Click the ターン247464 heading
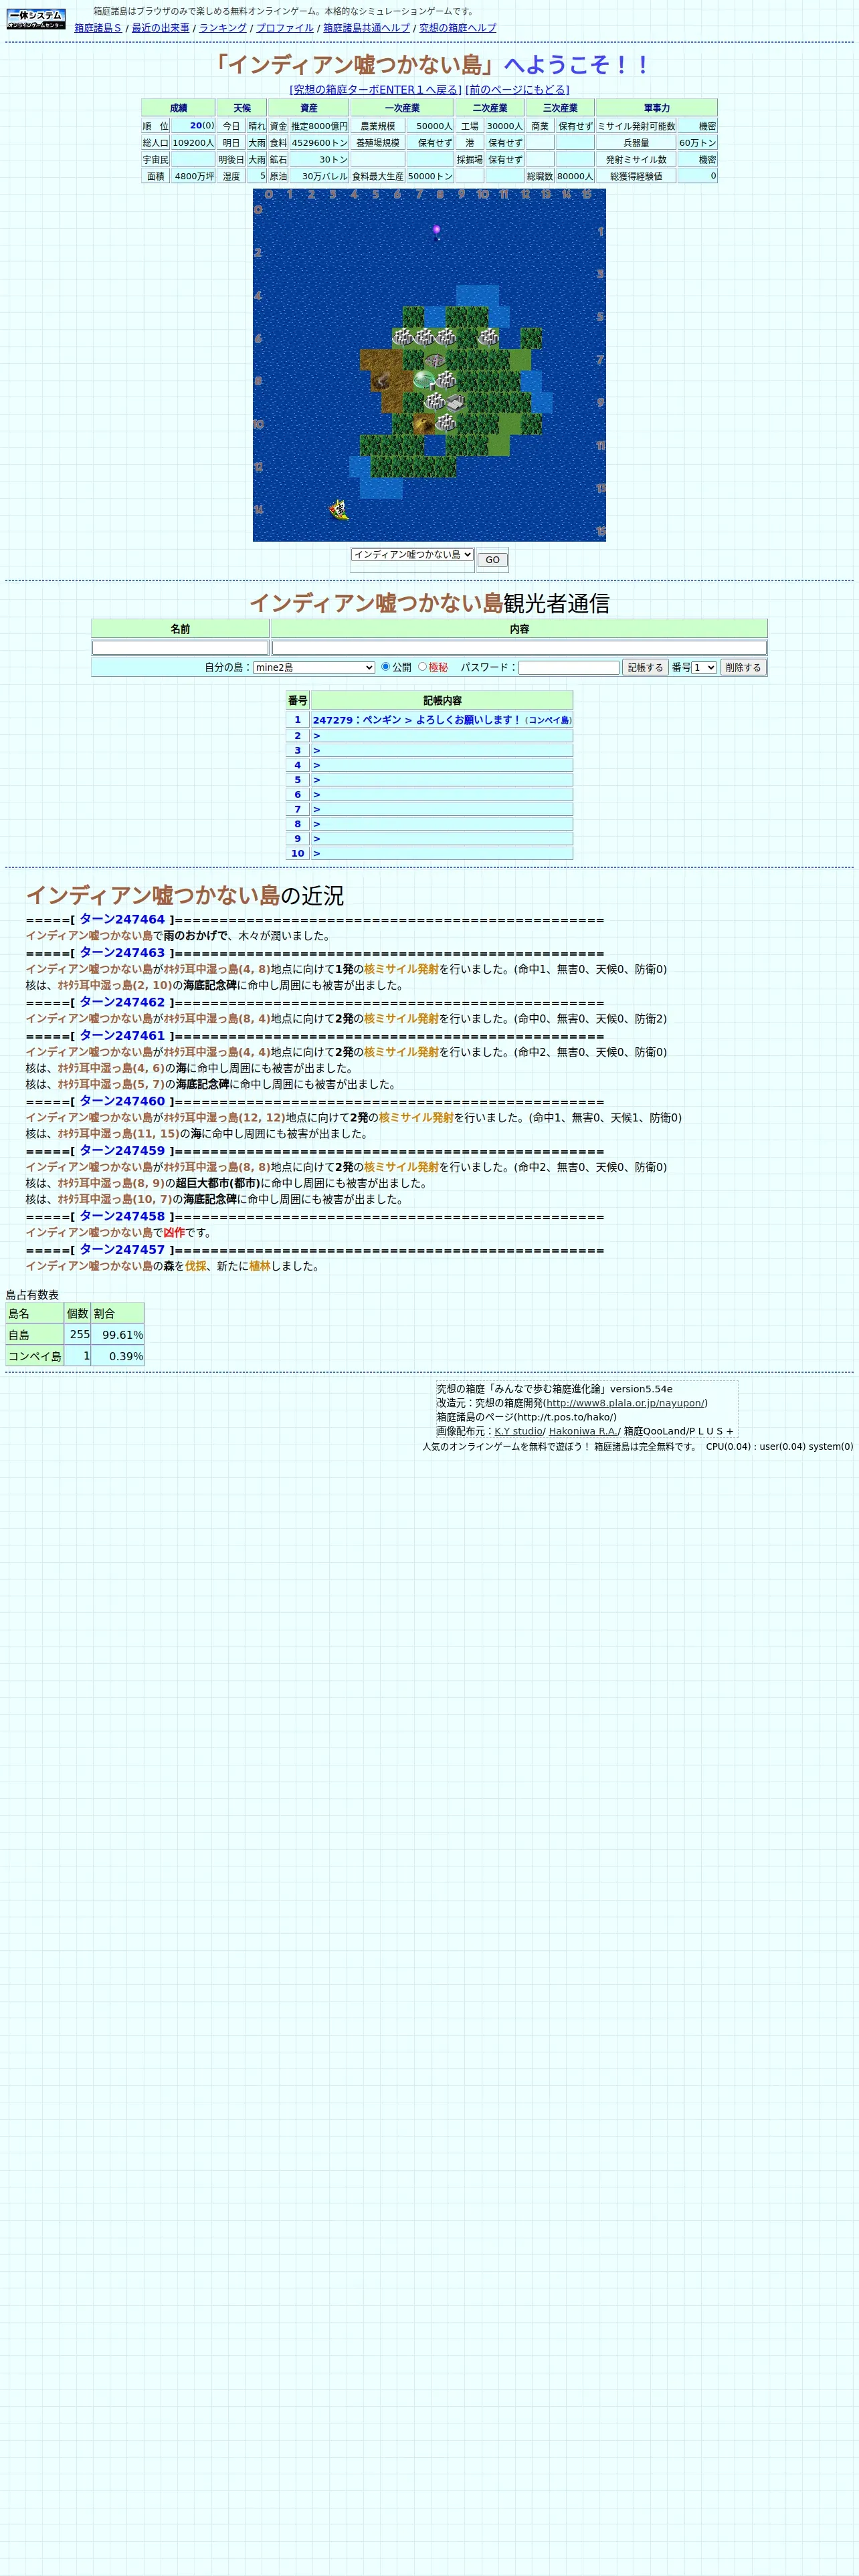 click(122, 919)
